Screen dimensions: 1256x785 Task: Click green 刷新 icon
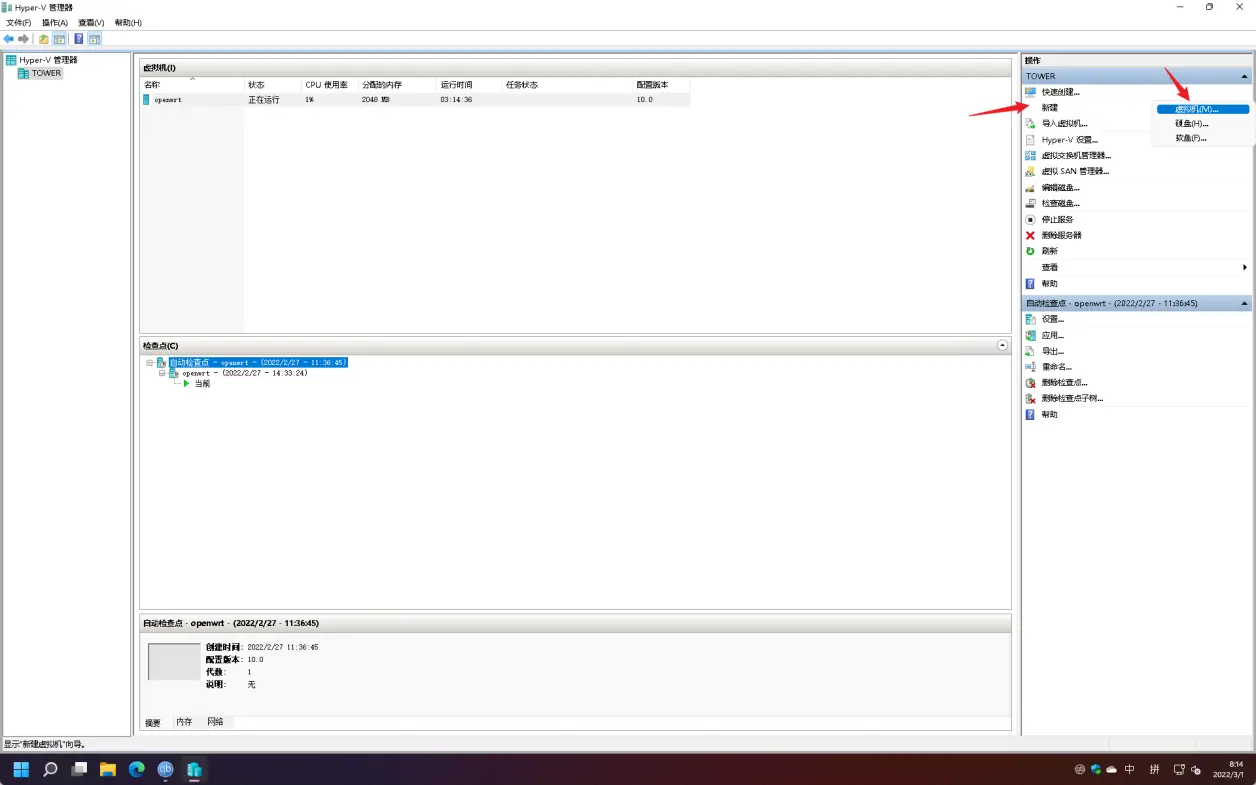1031,251
